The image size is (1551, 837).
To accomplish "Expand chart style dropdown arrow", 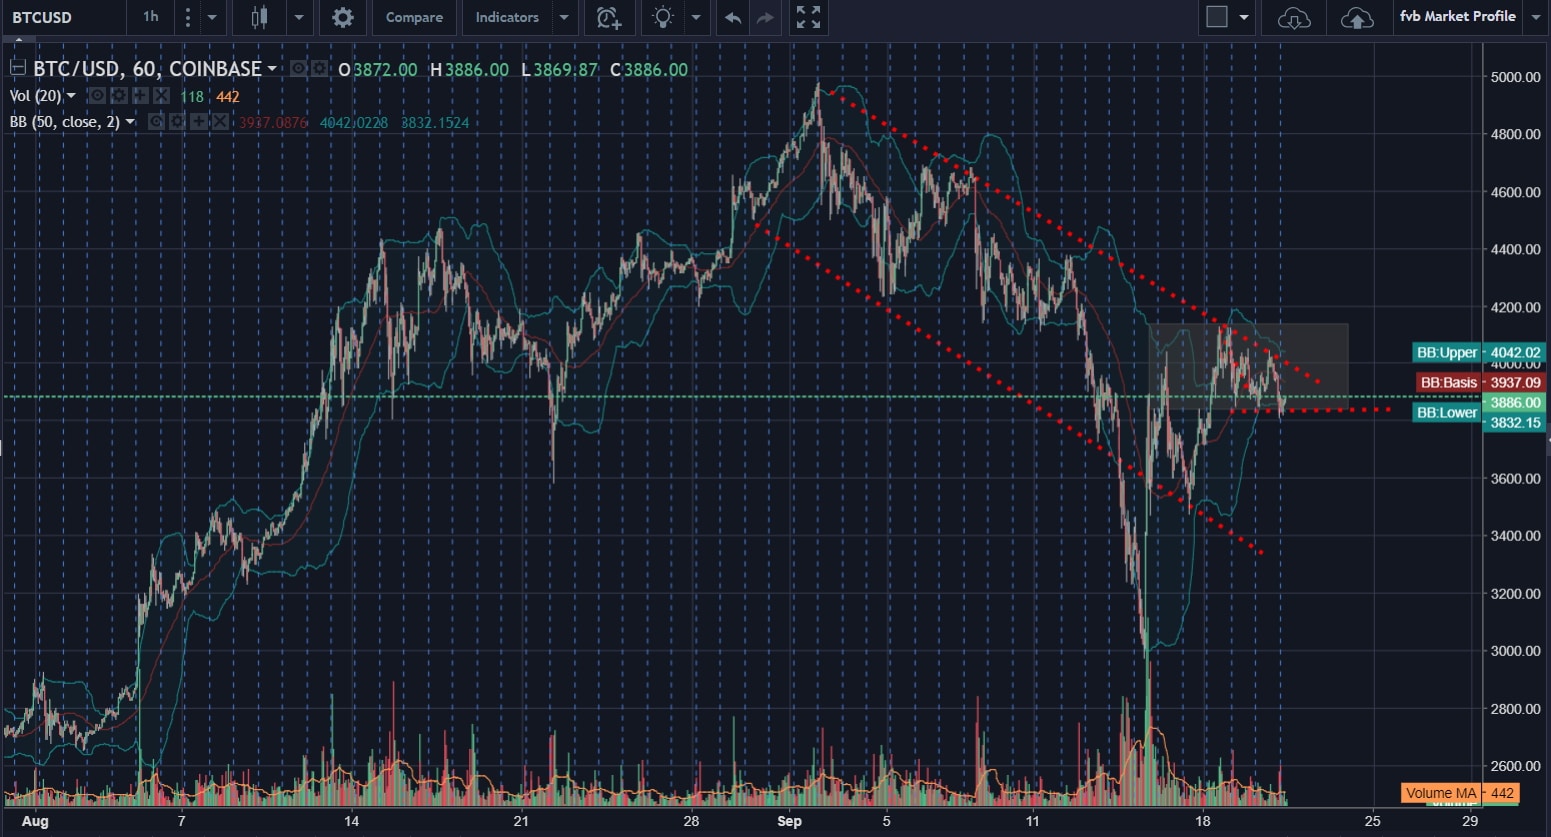I will (299, 17).
